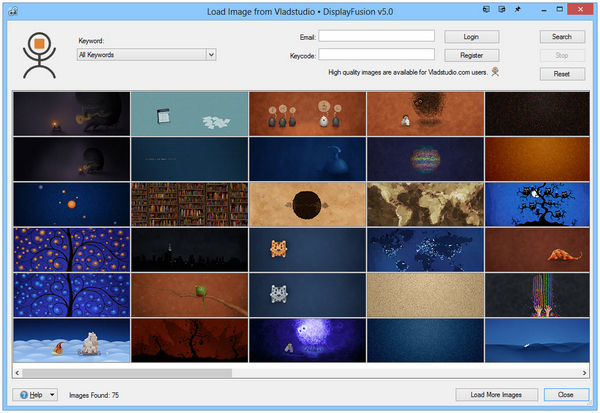Select the green bird on branch thumbnail
The width and height of the screenshot is (600, 413).
coord(189,295)
